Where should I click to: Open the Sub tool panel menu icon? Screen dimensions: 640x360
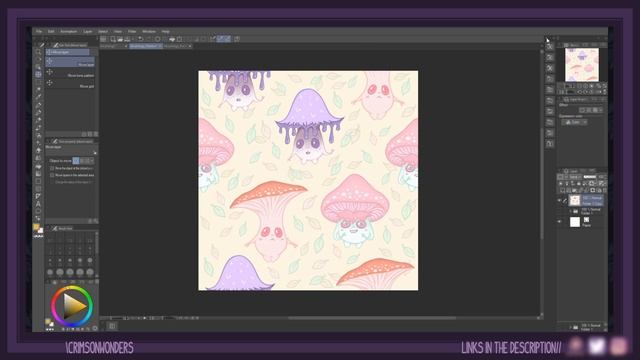(x=48, y=44)
